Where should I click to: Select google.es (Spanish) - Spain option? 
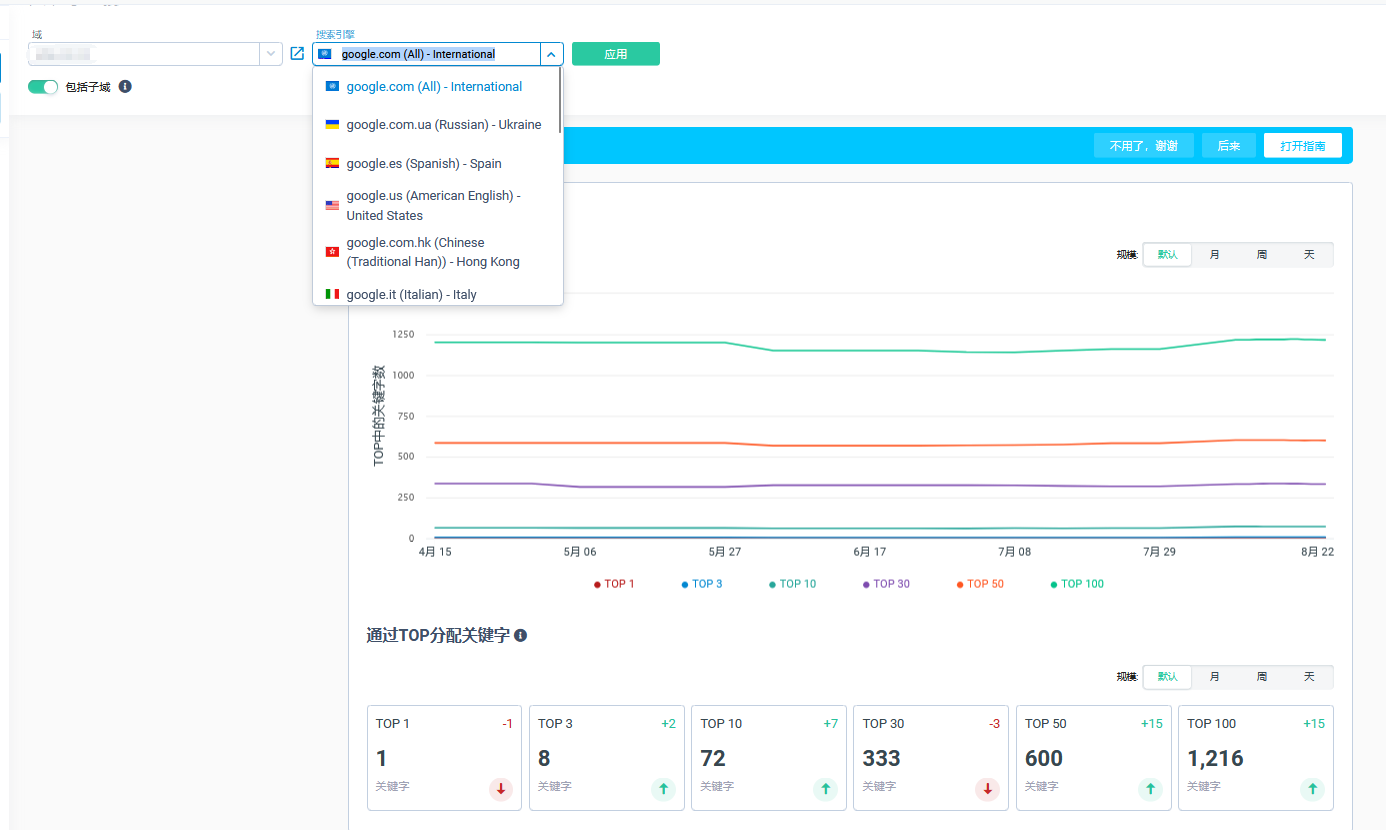point(436,163)
